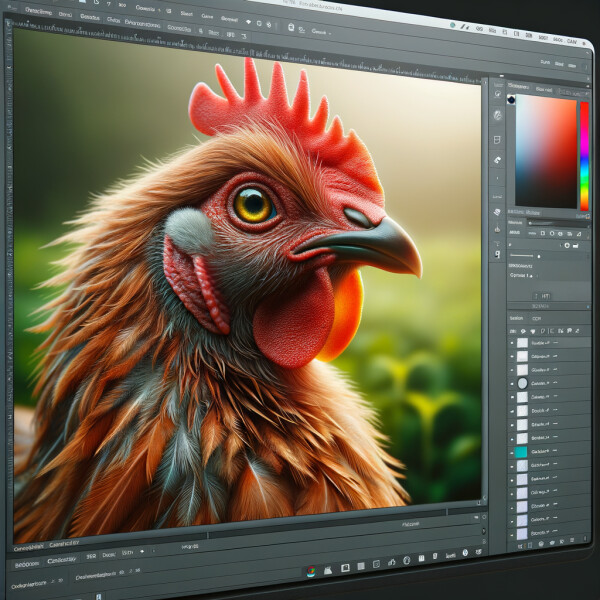Click the colorful Chrome-like icon in the taskbar
This screenshot has height=600, width=600.
coord(311,571)
